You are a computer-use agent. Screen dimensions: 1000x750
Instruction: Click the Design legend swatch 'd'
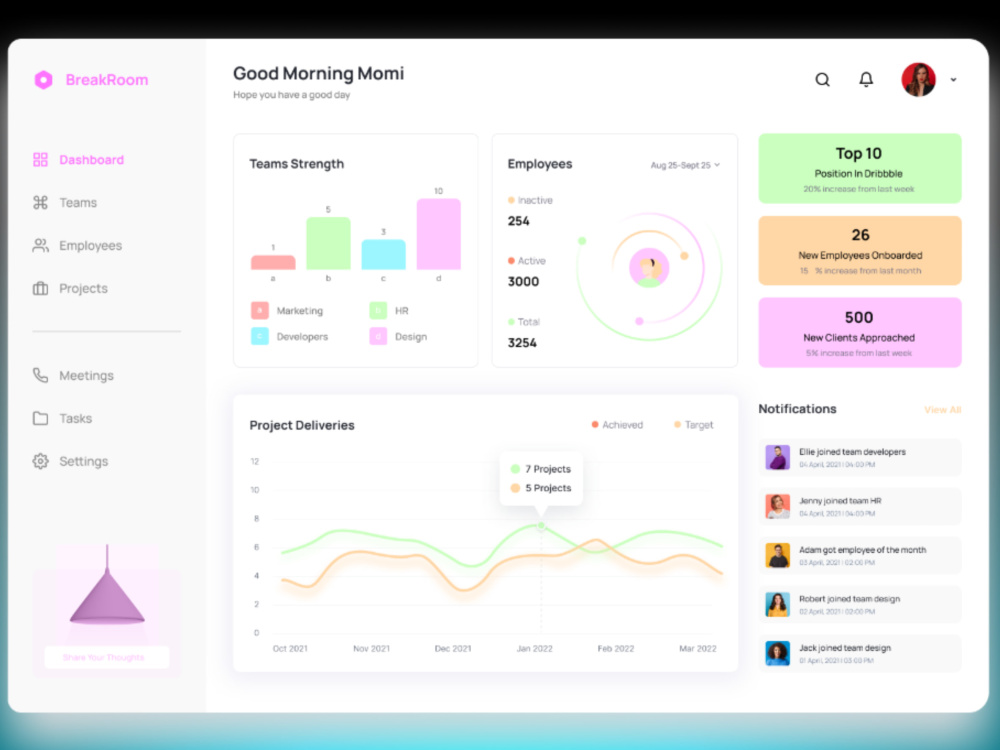tap(378, 336)
